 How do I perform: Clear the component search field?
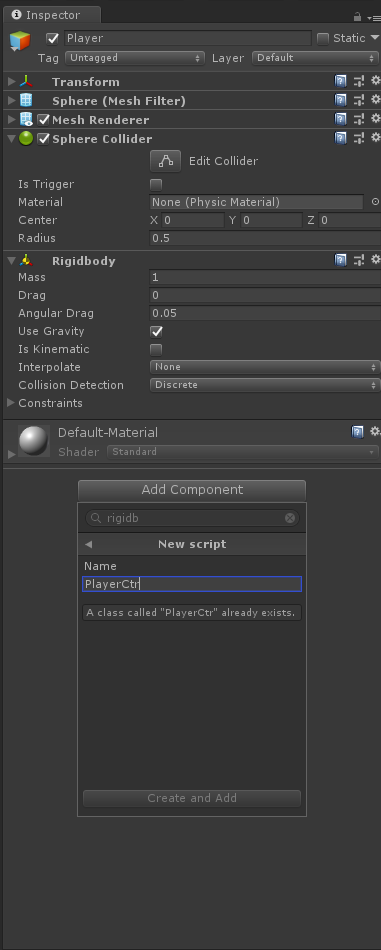[x=290, y=518]
